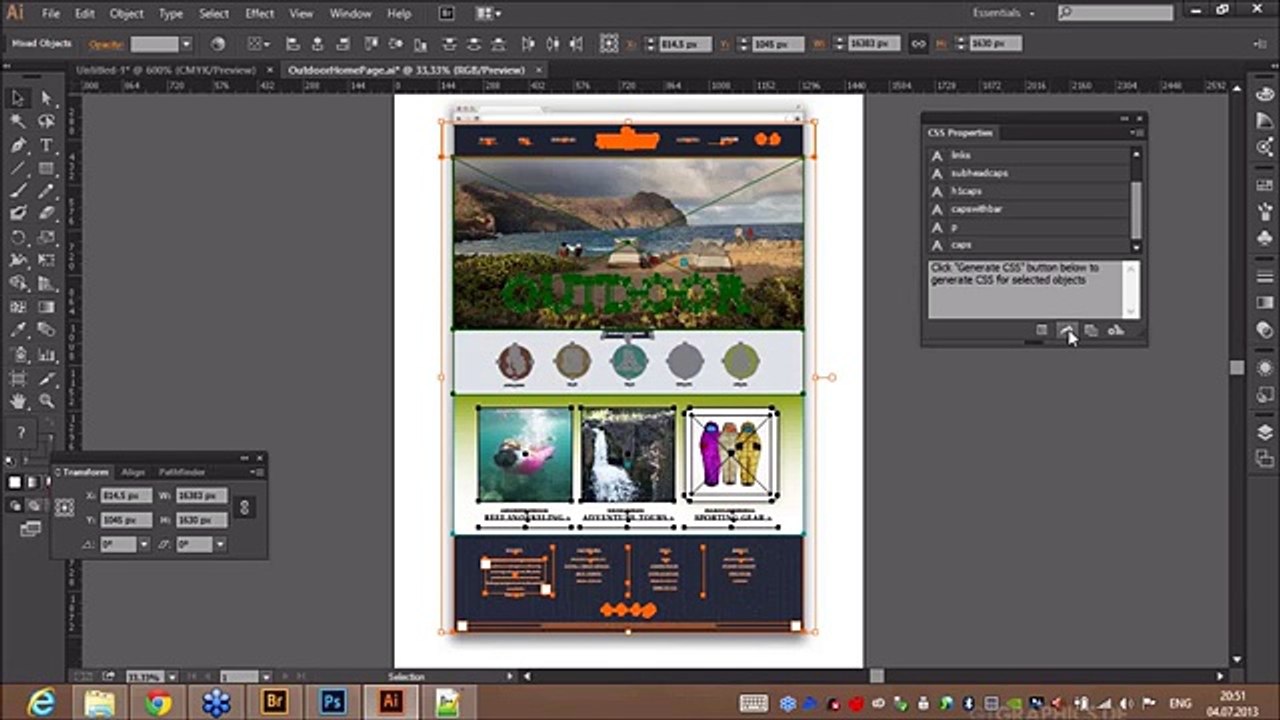This screenshot has height=720, width=1280.
Task: Select the Artboard tool
Action: pyautogui.click(x=18, y=378)
